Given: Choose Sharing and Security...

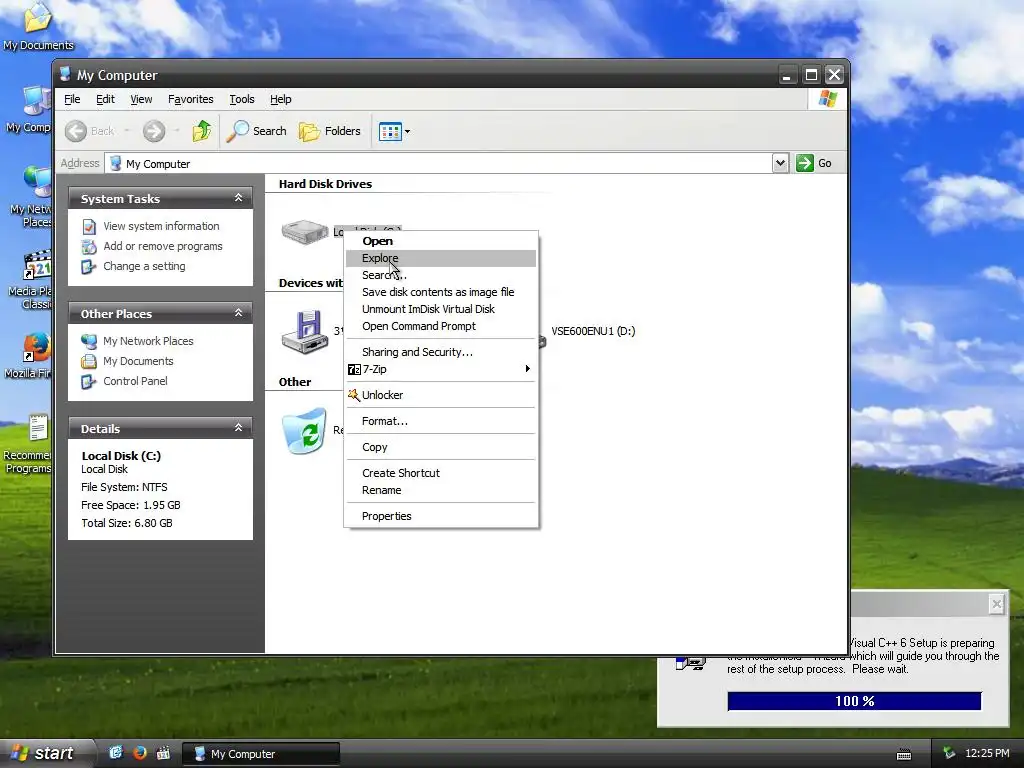Looking at the screenshot, I should click(x=441, y=352).
